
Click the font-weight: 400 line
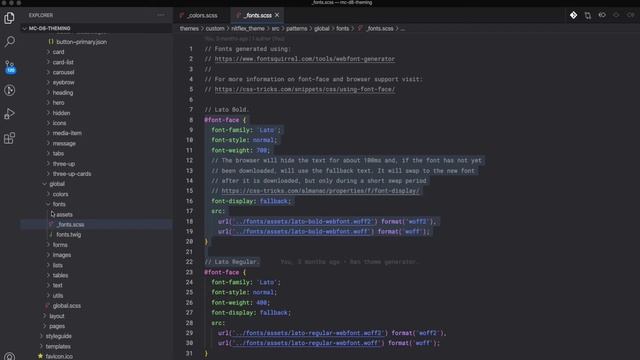pyautogui.click(x=240, y=302)
